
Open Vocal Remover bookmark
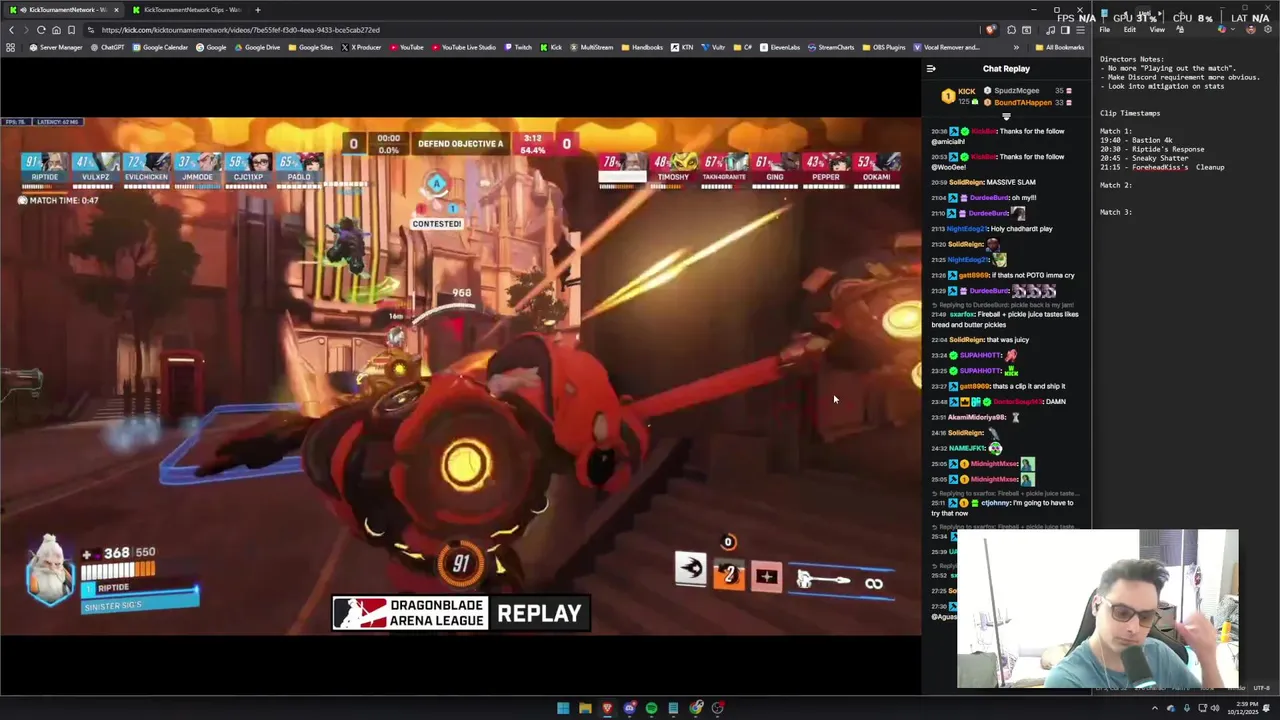coord(946,47)
